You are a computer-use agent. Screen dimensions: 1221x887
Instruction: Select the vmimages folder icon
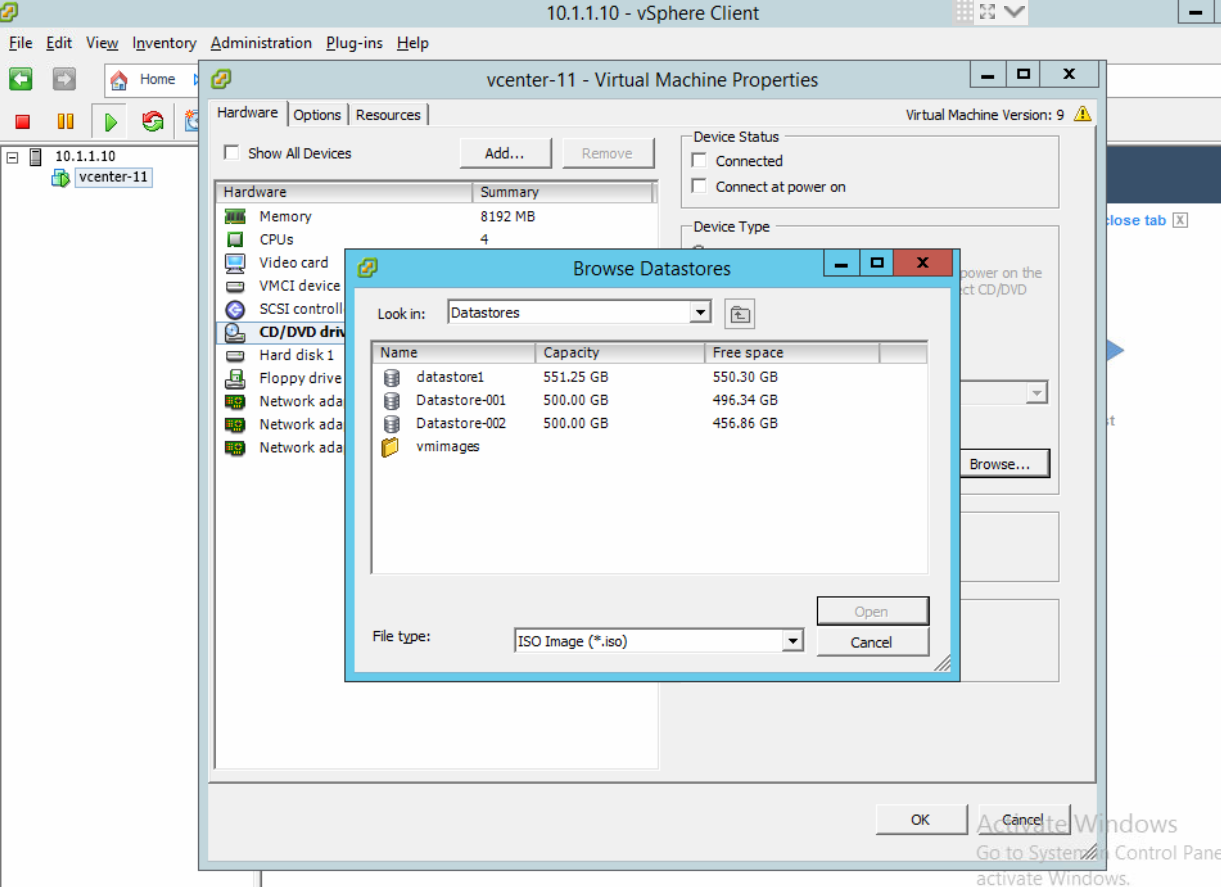391,447
